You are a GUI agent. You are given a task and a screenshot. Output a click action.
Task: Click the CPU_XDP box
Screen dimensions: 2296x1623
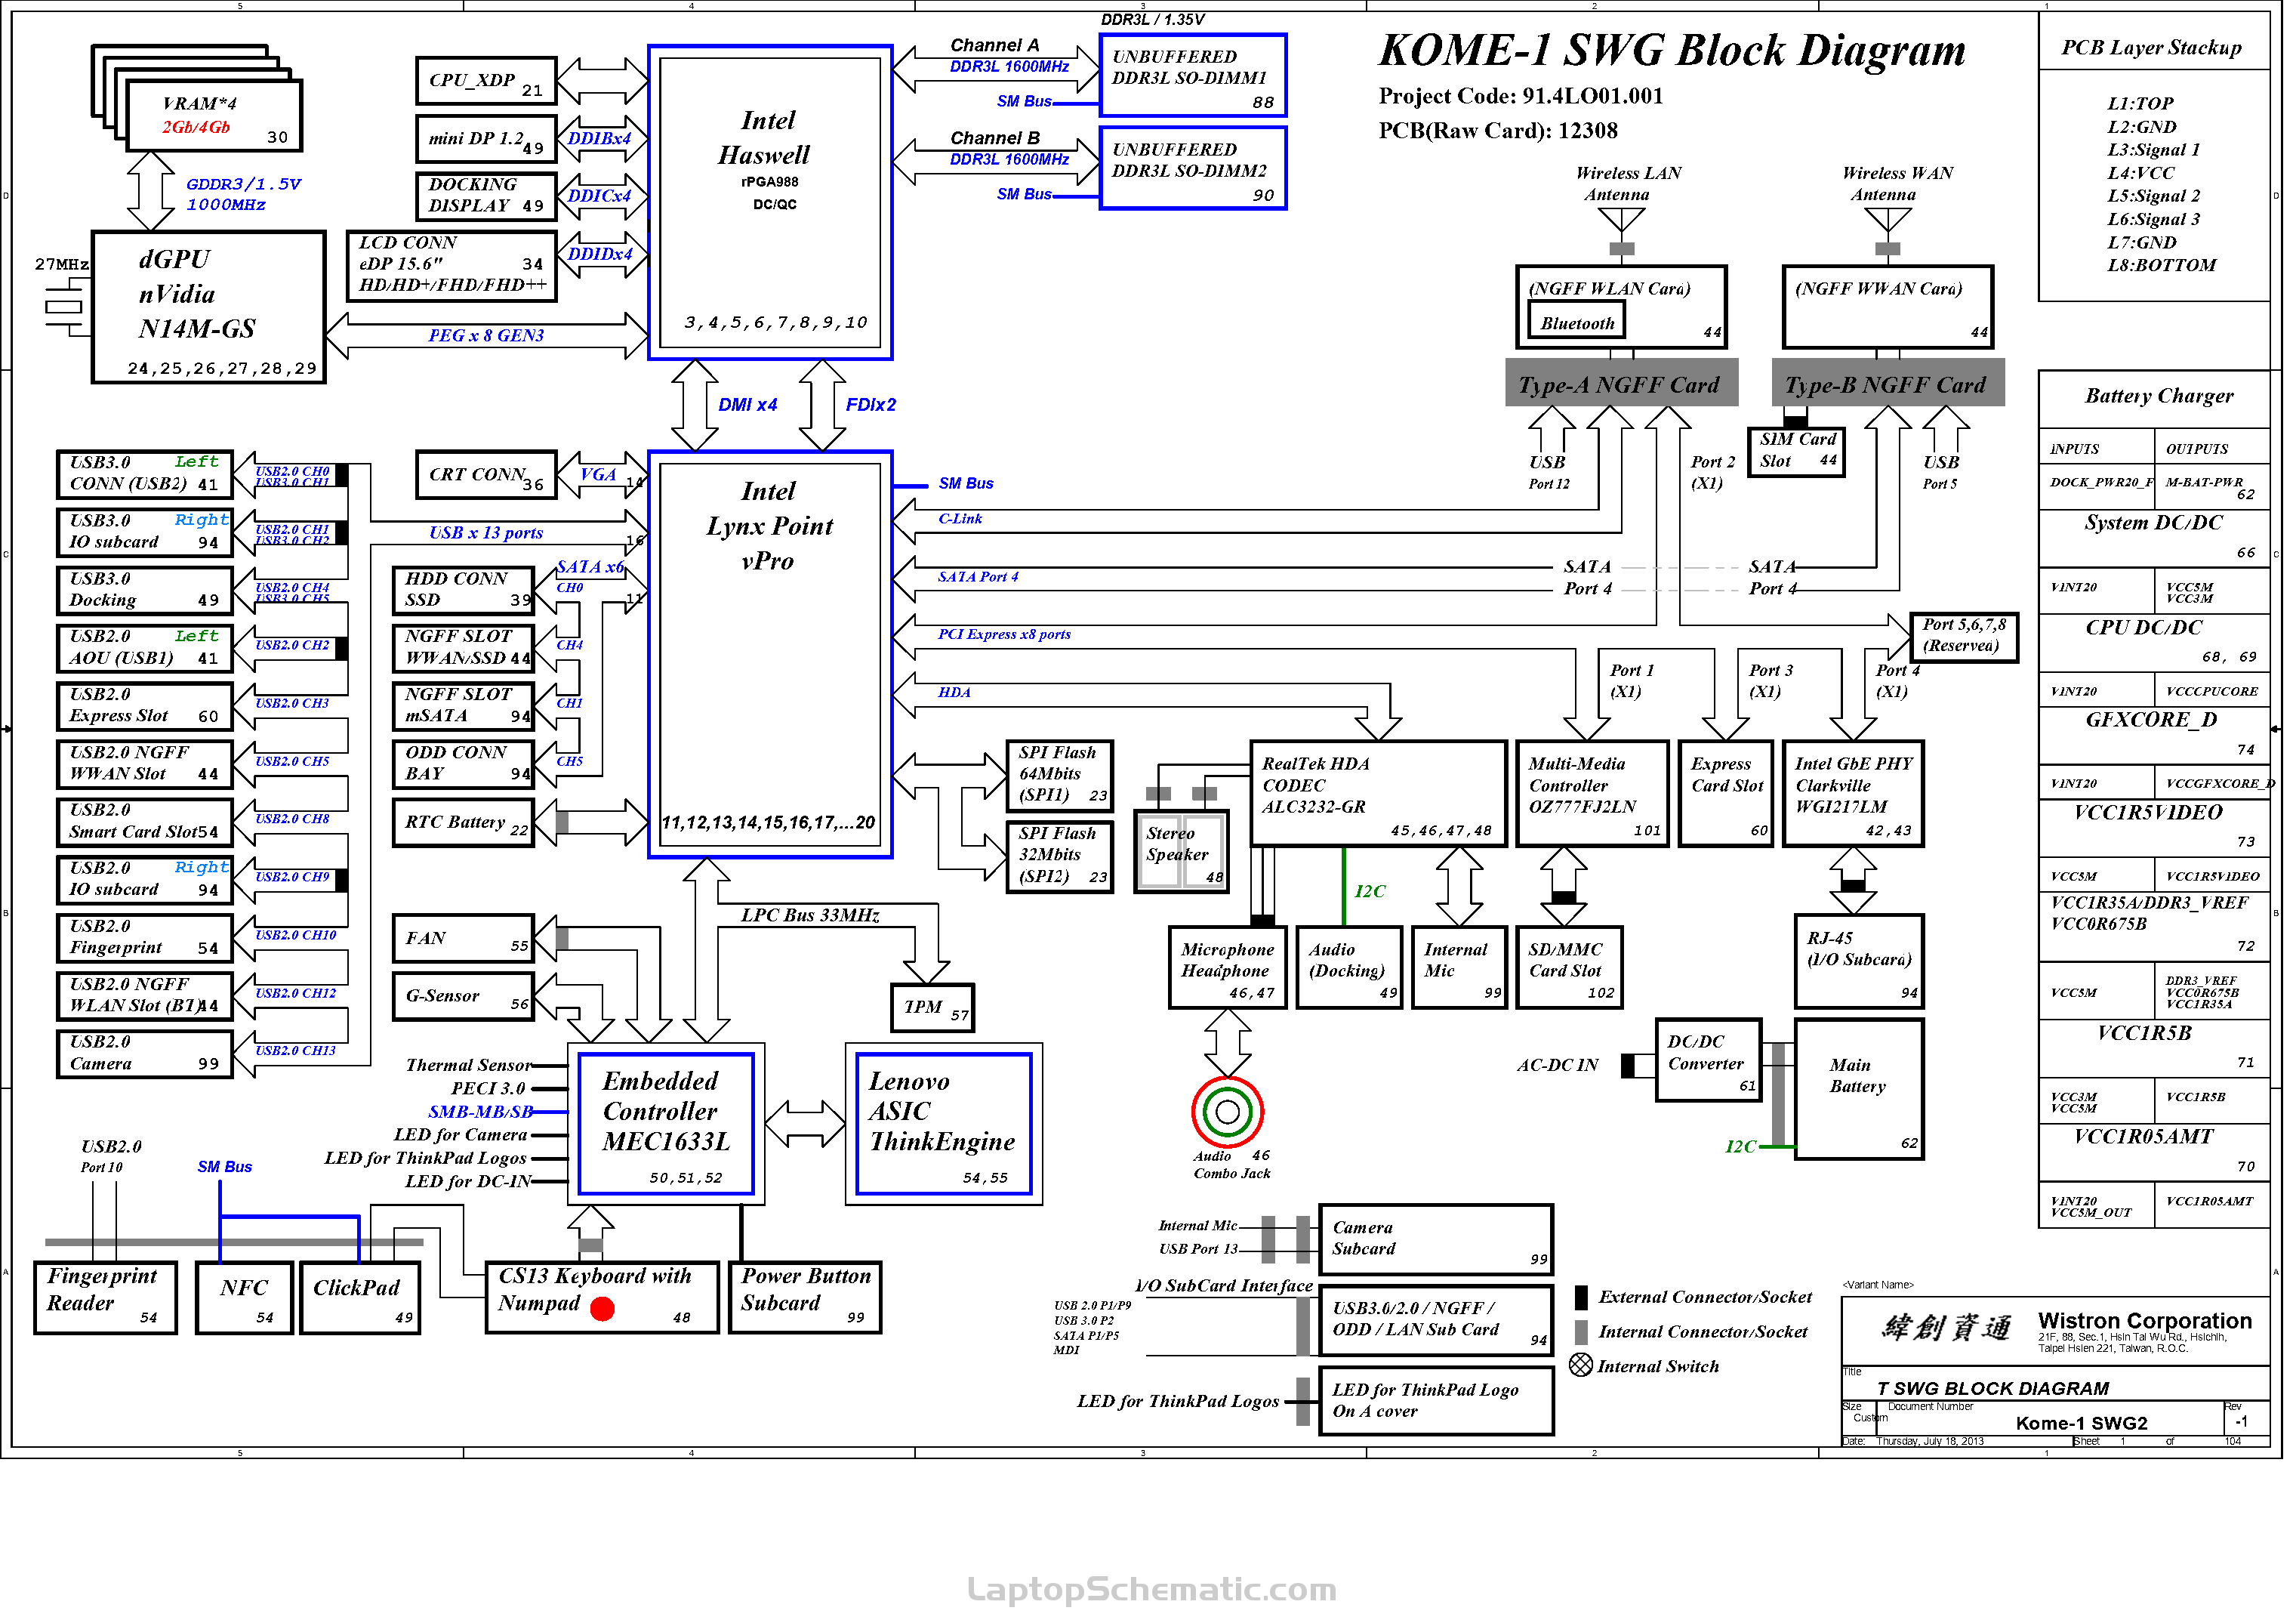(x=486, y=81)
